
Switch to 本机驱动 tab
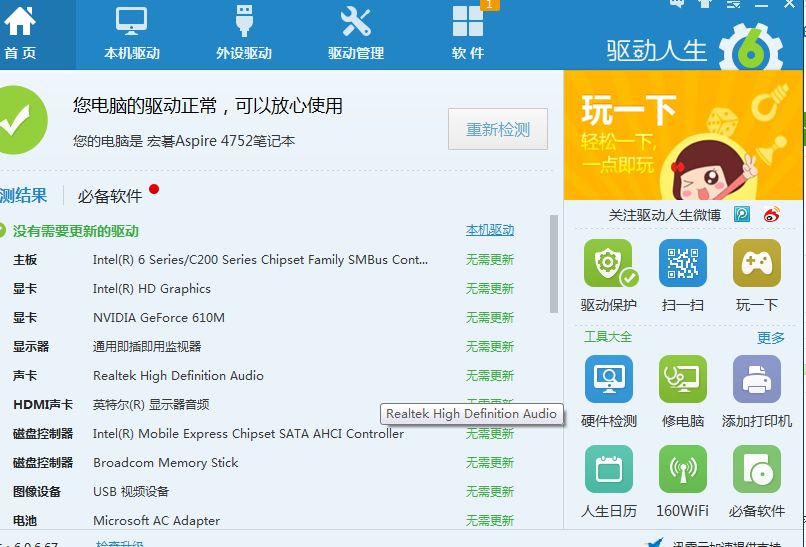pyautogui.click(x=132, y=34)
